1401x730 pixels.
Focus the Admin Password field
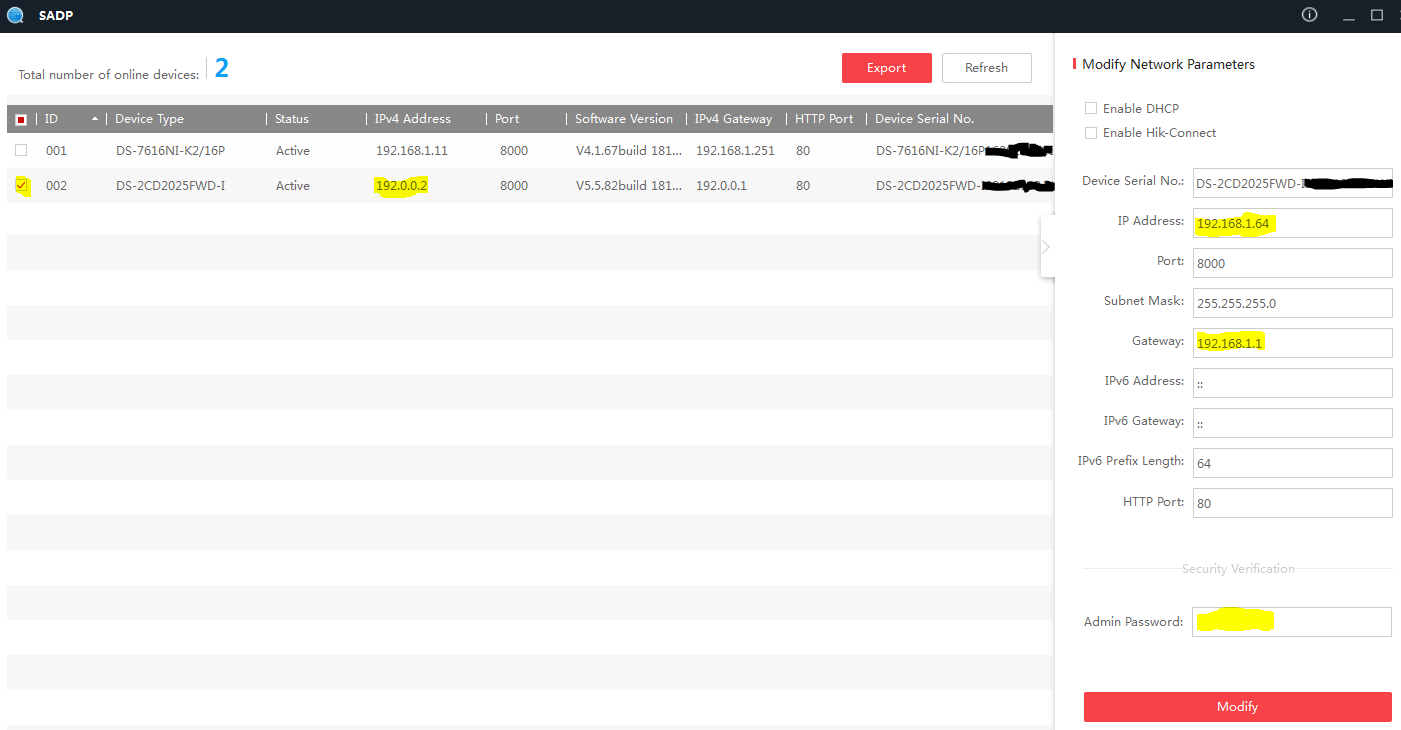tap(1292, 622)
